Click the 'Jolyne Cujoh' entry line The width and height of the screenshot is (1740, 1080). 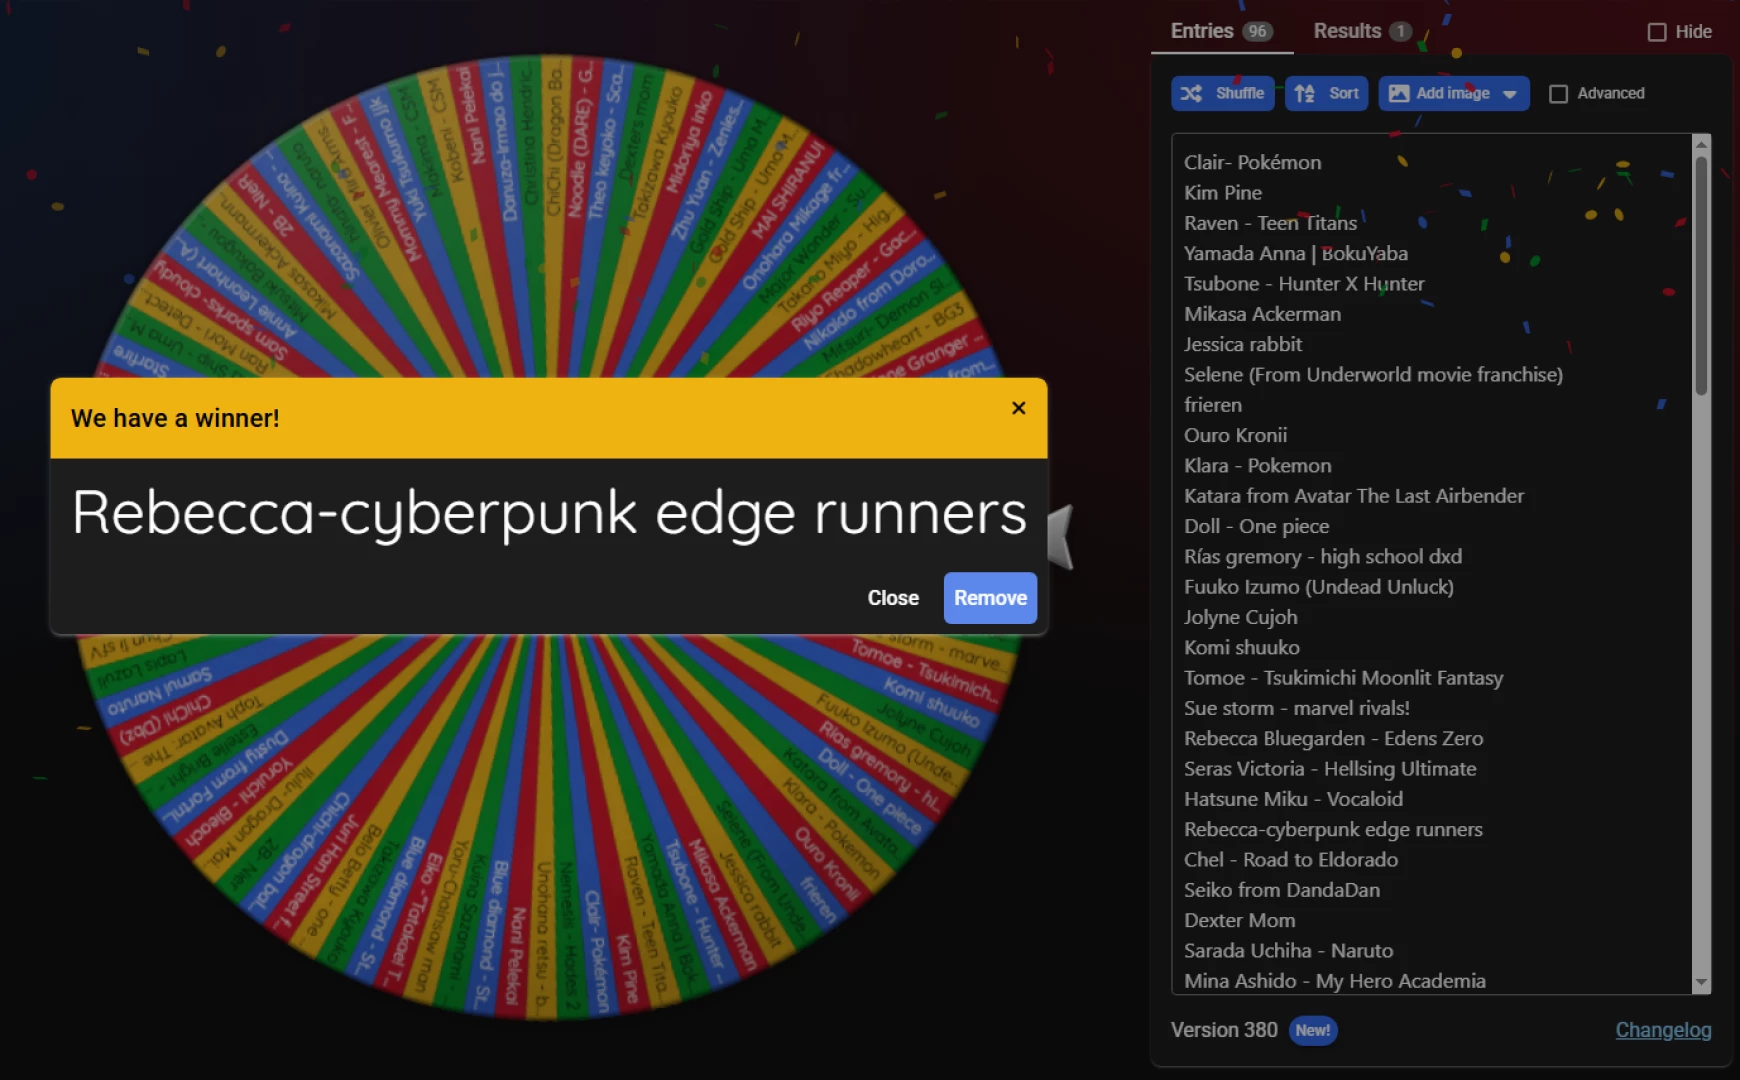(x=1241, y=617)
